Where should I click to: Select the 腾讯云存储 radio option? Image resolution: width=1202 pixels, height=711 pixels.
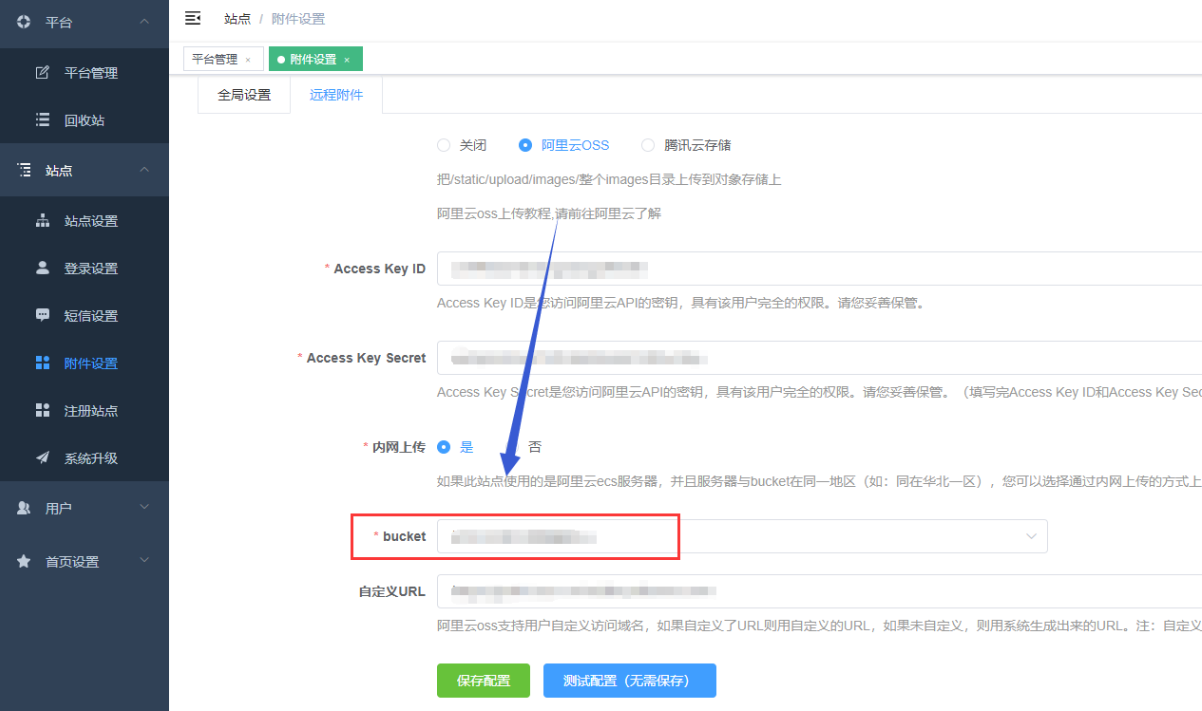(648, 145)
